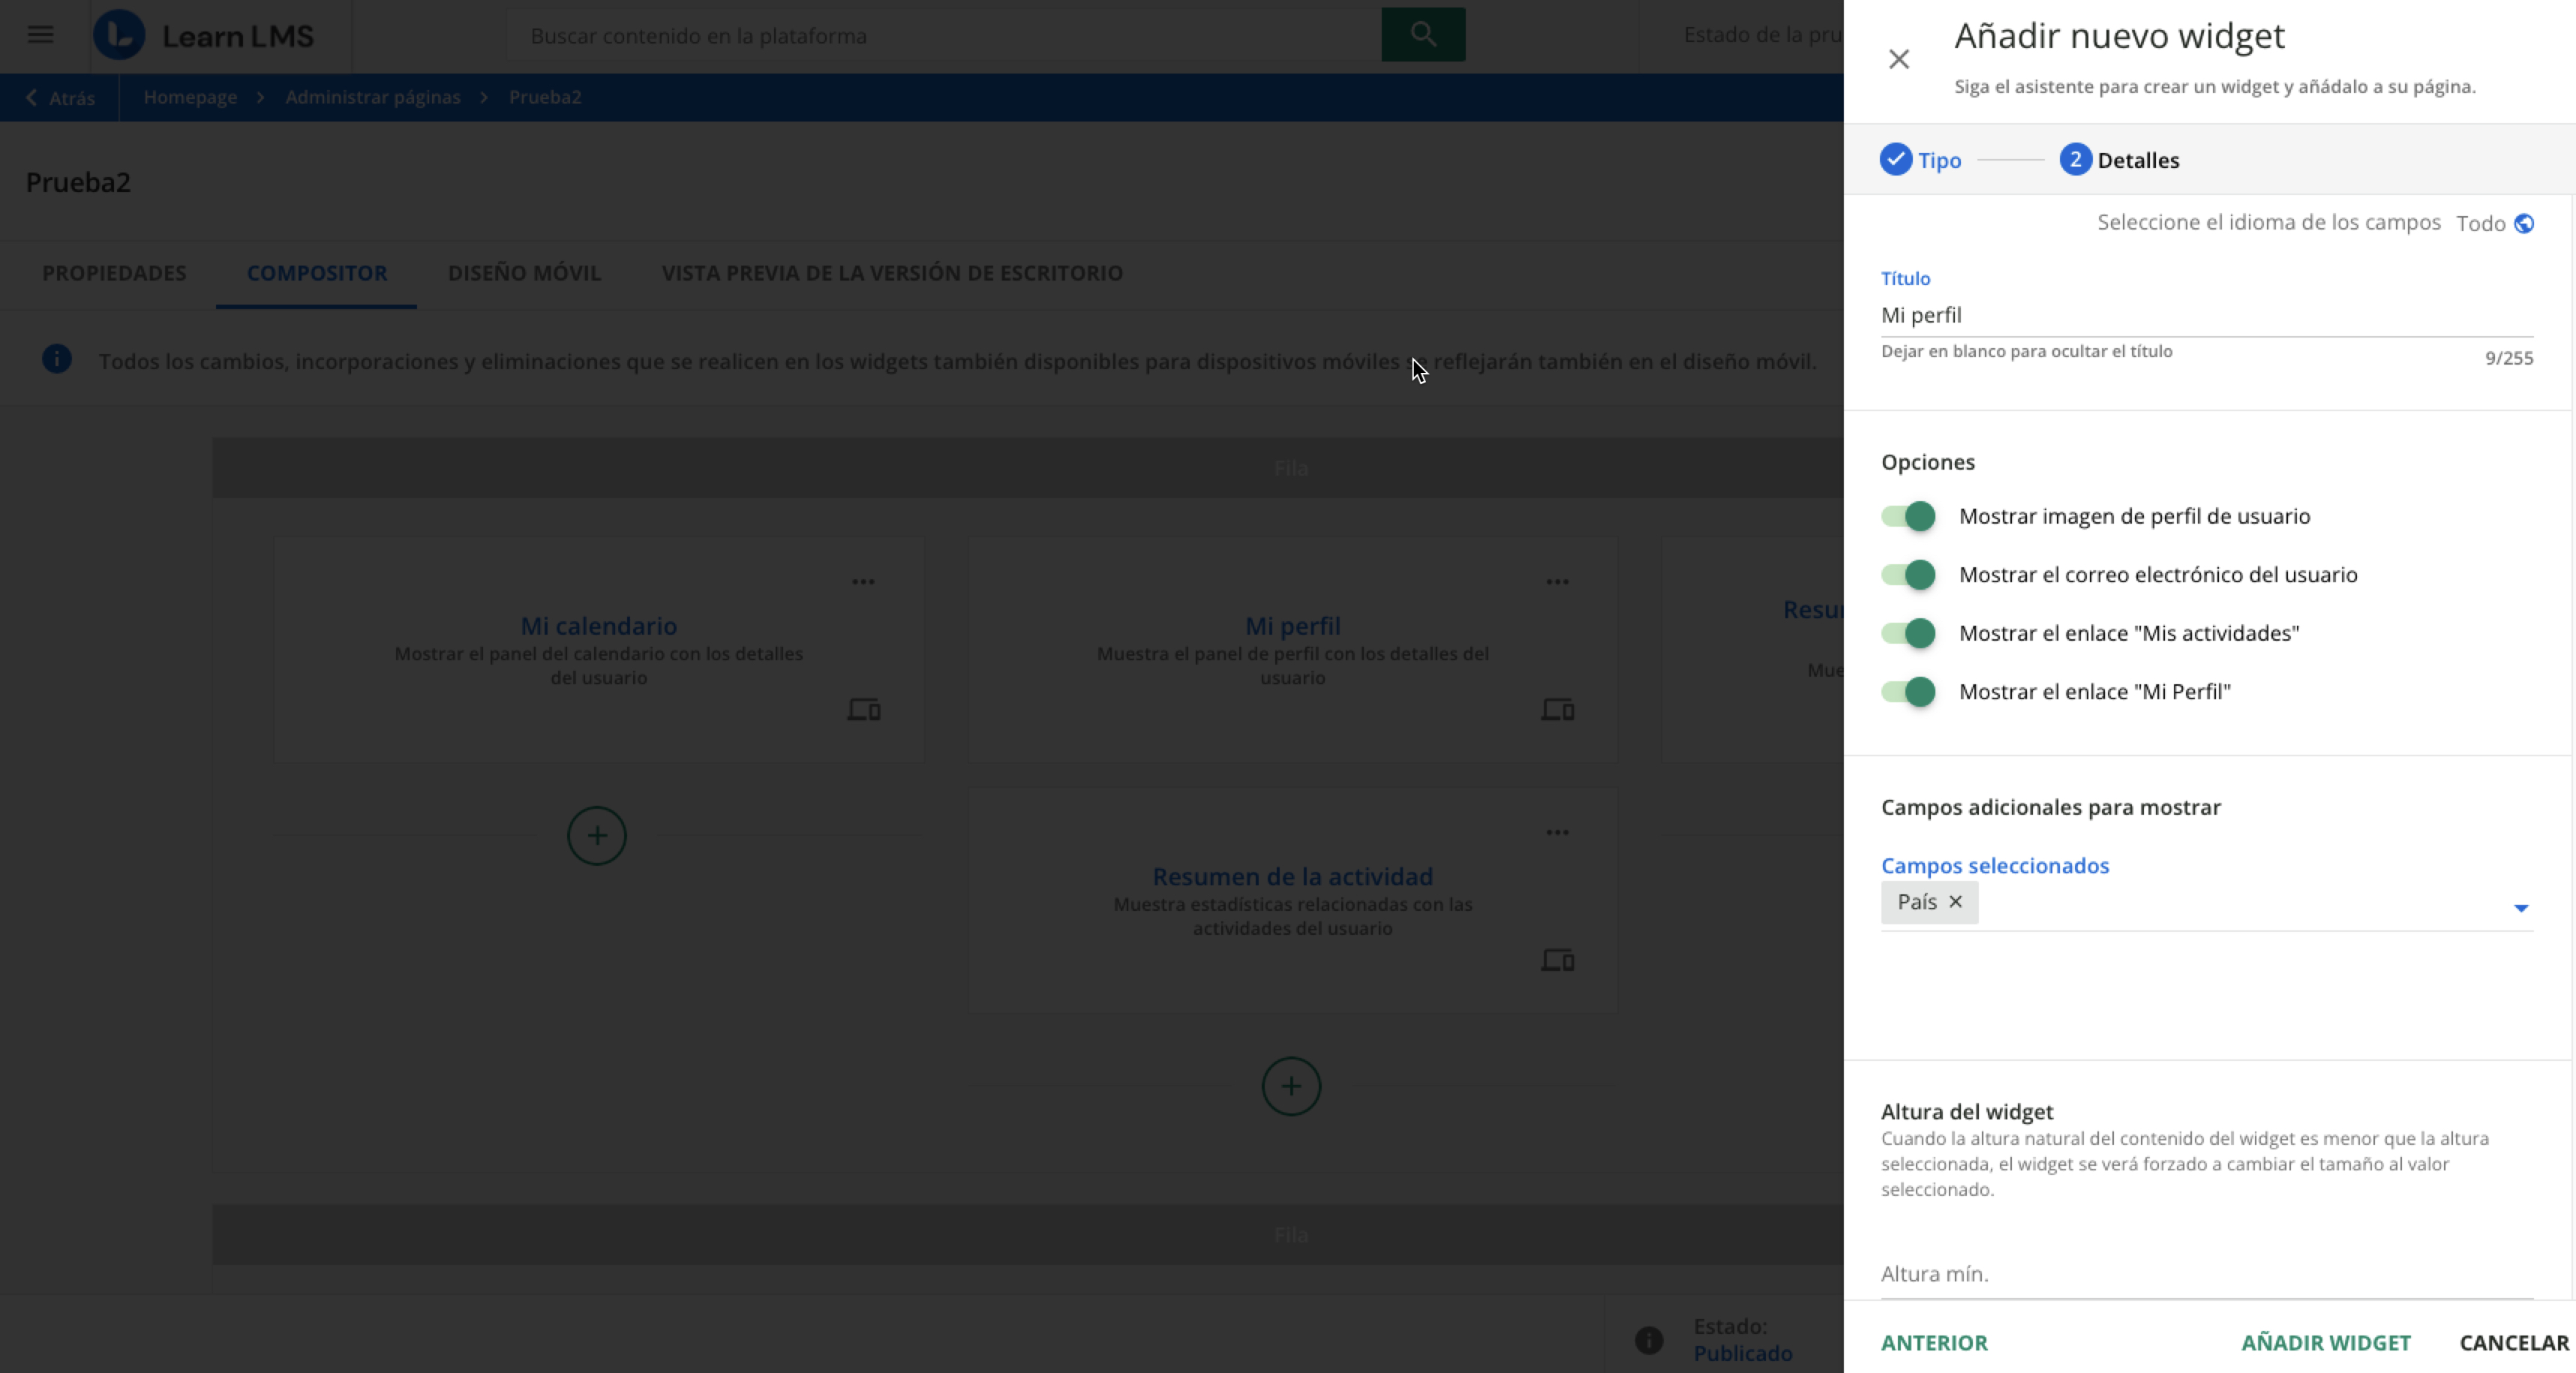The image size is (2576, 1373).
Task: Open the Todo language dropdown
Action: pyautogui.click(x=2480, y=223)
